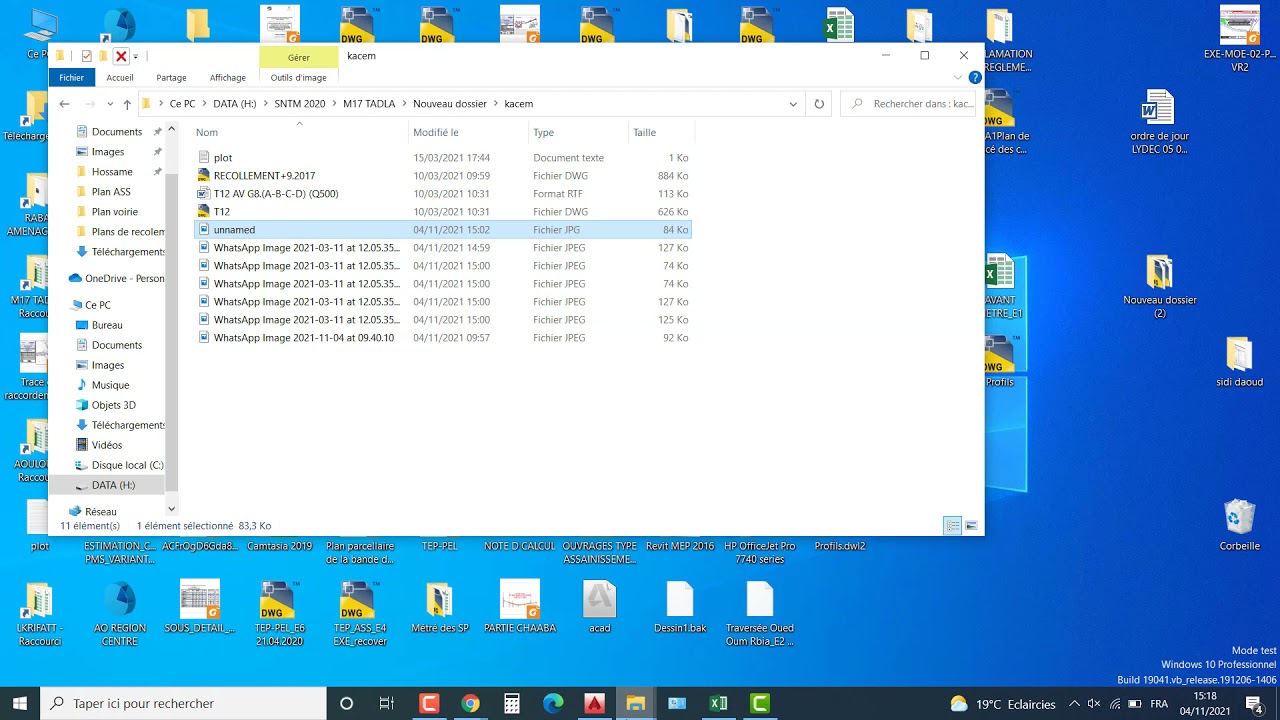The height and width of the screenshot is (720, 1280).
Task: Click SNTM 2020 in the address path
Action: point(299,104)
